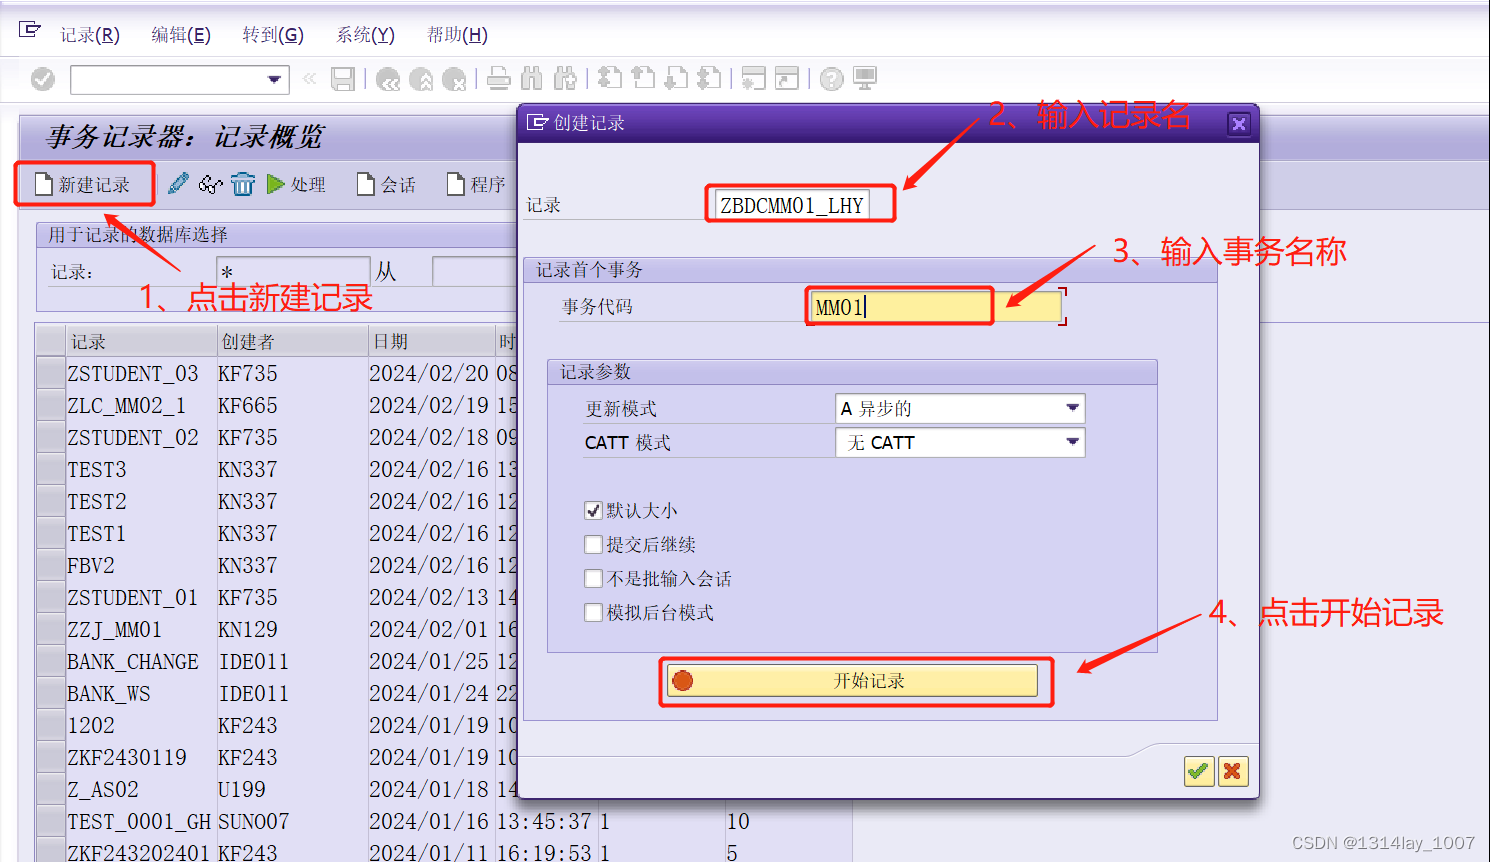Select the table cell TEST_0001_GH
The width and height of the screenshot is (1490, 862).
139,821
